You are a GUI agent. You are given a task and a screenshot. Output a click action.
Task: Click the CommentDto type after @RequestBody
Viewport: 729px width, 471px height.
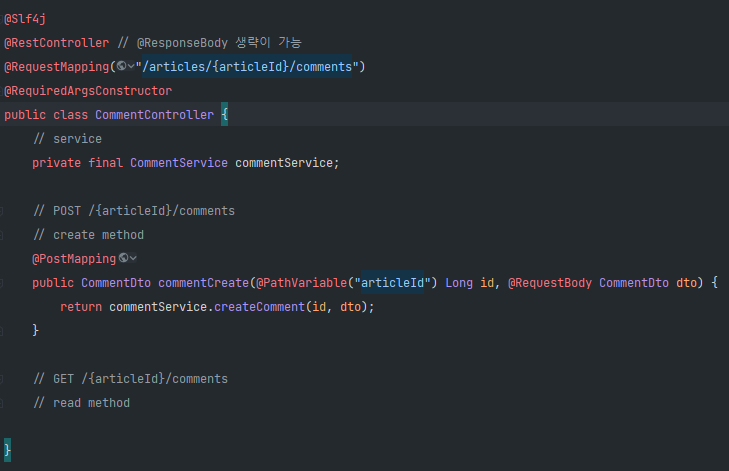click(634, 283)
